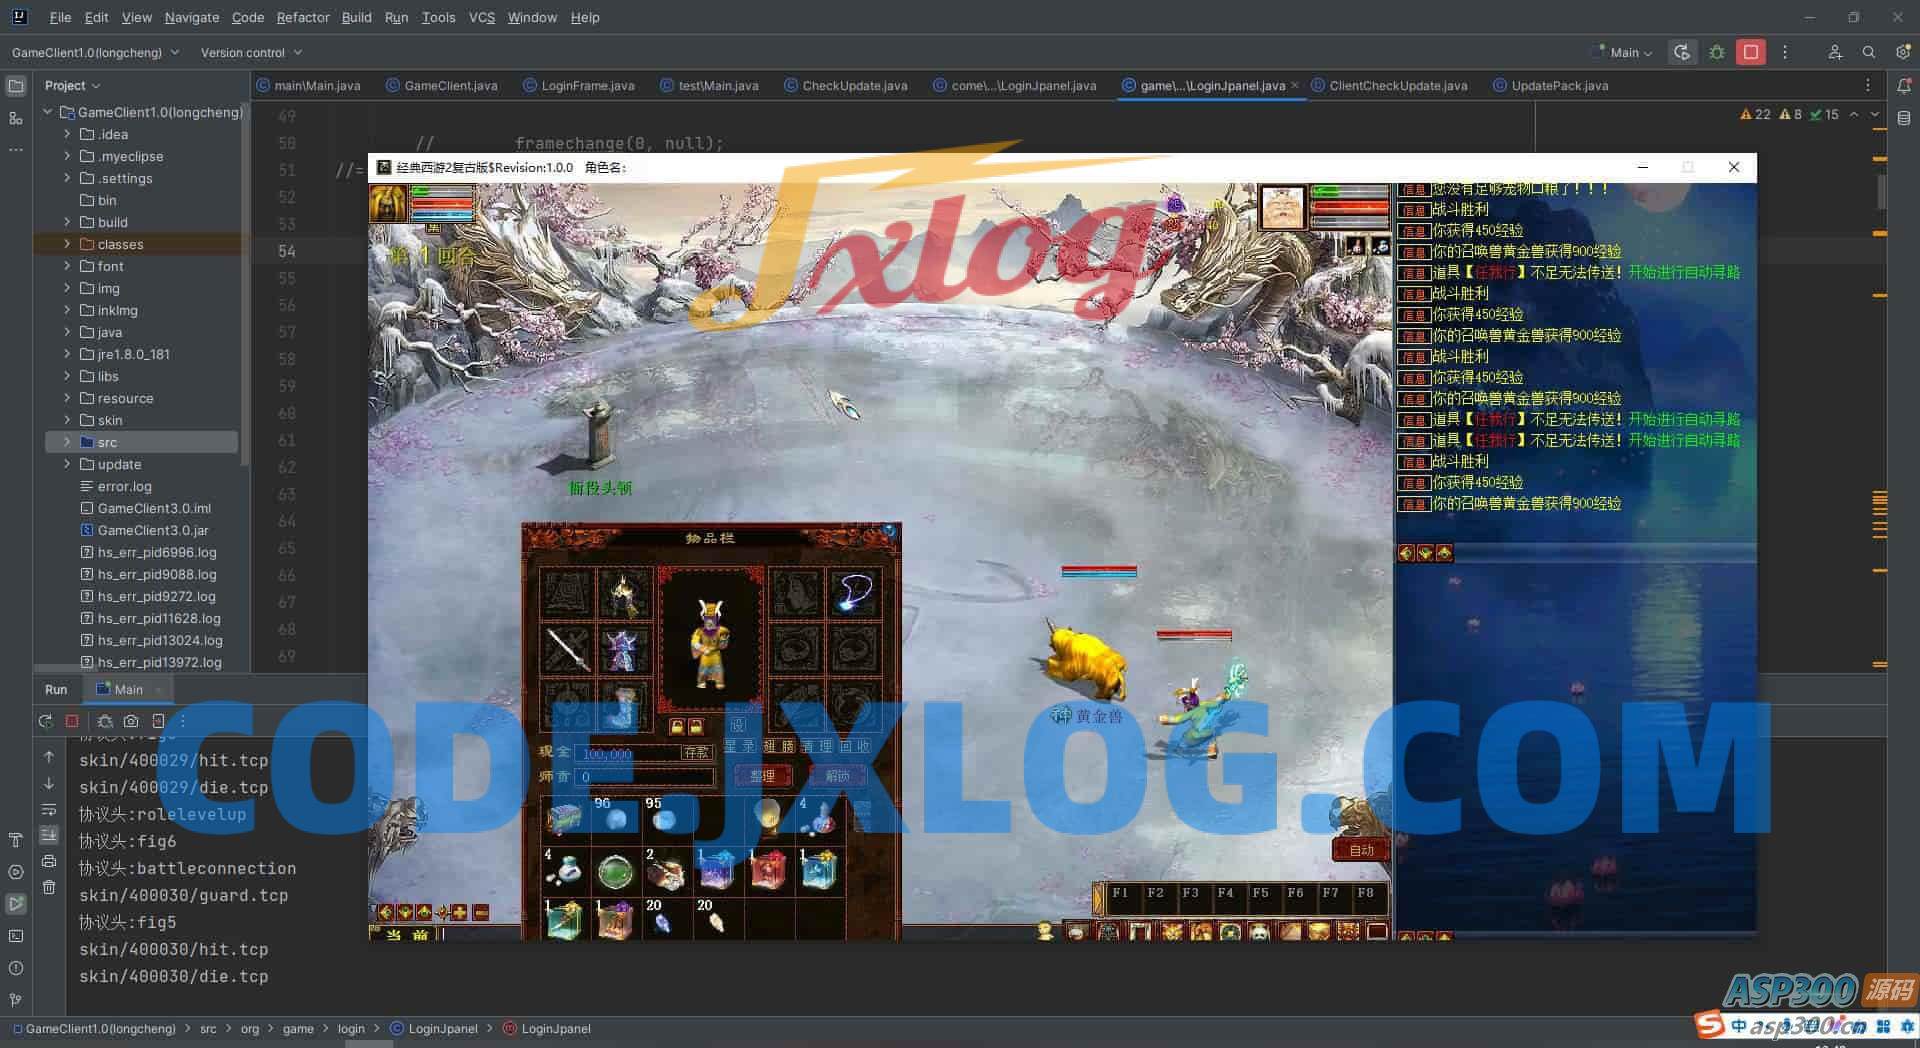Expand the src folder in project tree
The image size is (1920, 1048).
click(67, 442)
